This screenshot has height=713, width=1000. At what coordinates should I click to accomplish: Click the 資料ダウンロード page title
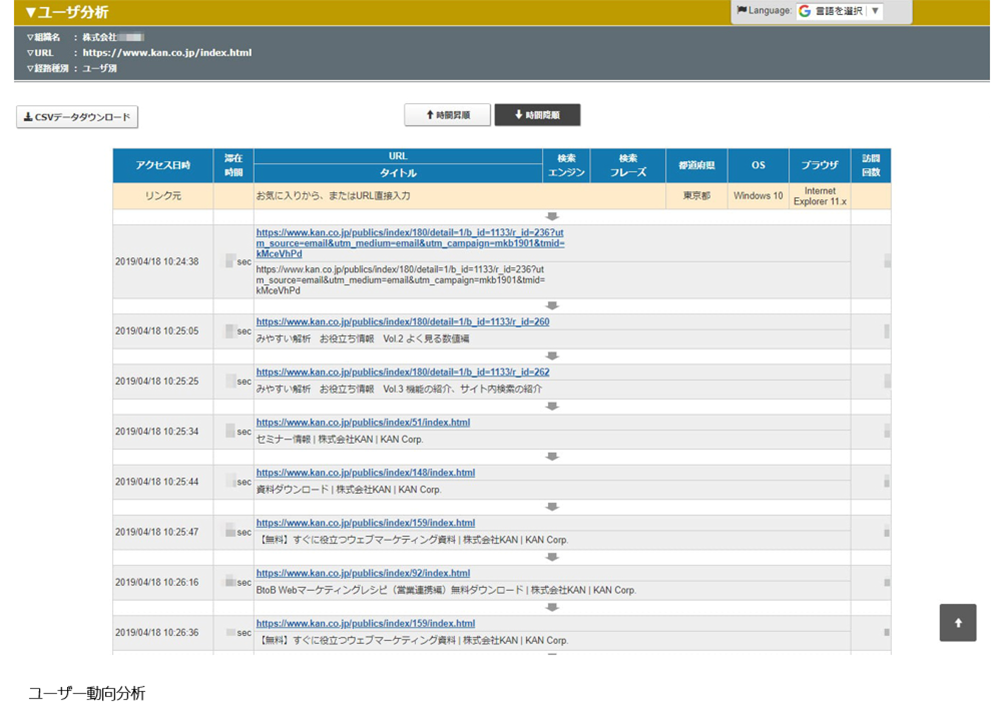click(x=349, y=490)
